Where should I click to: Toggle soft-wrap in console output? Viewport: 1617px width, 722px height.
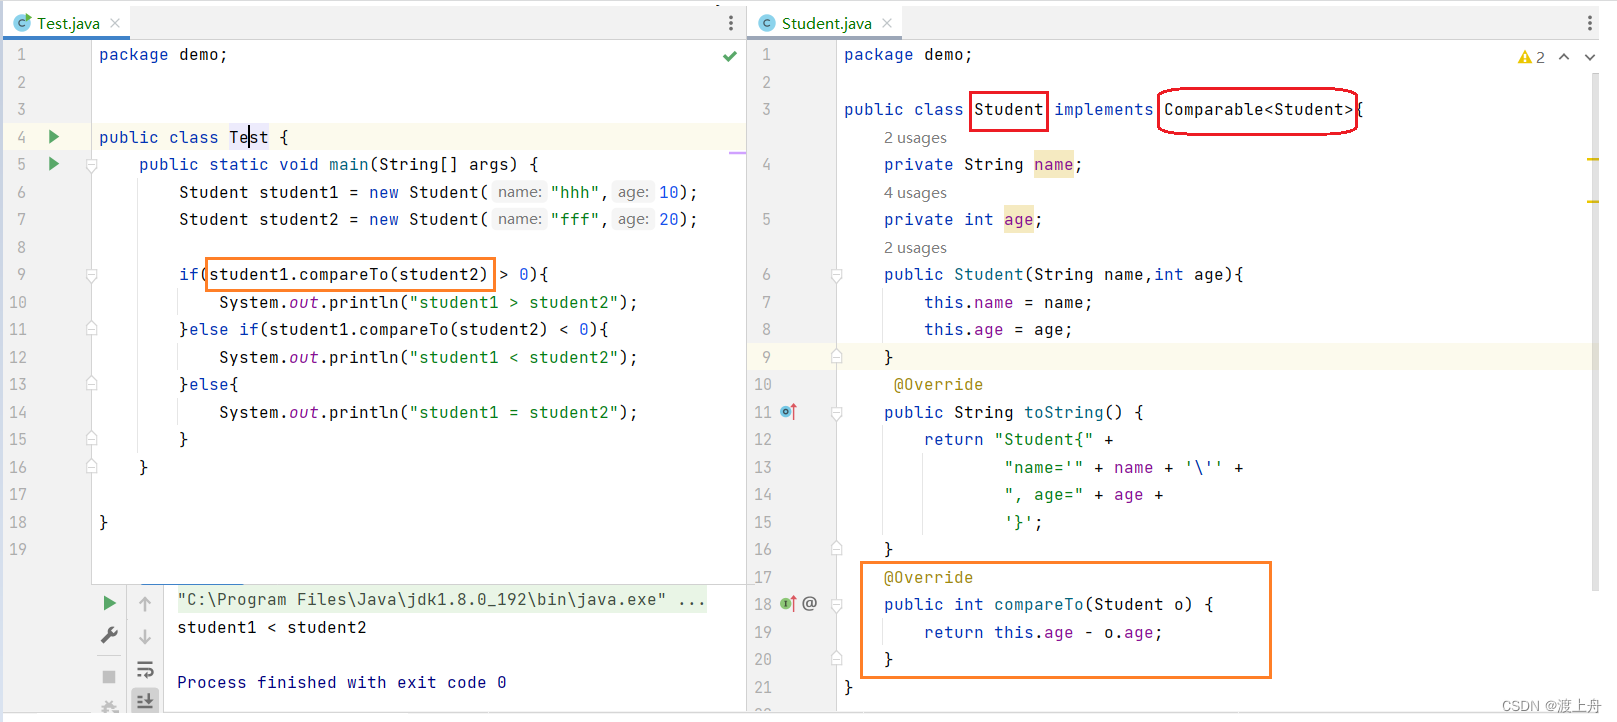[145, 669]
